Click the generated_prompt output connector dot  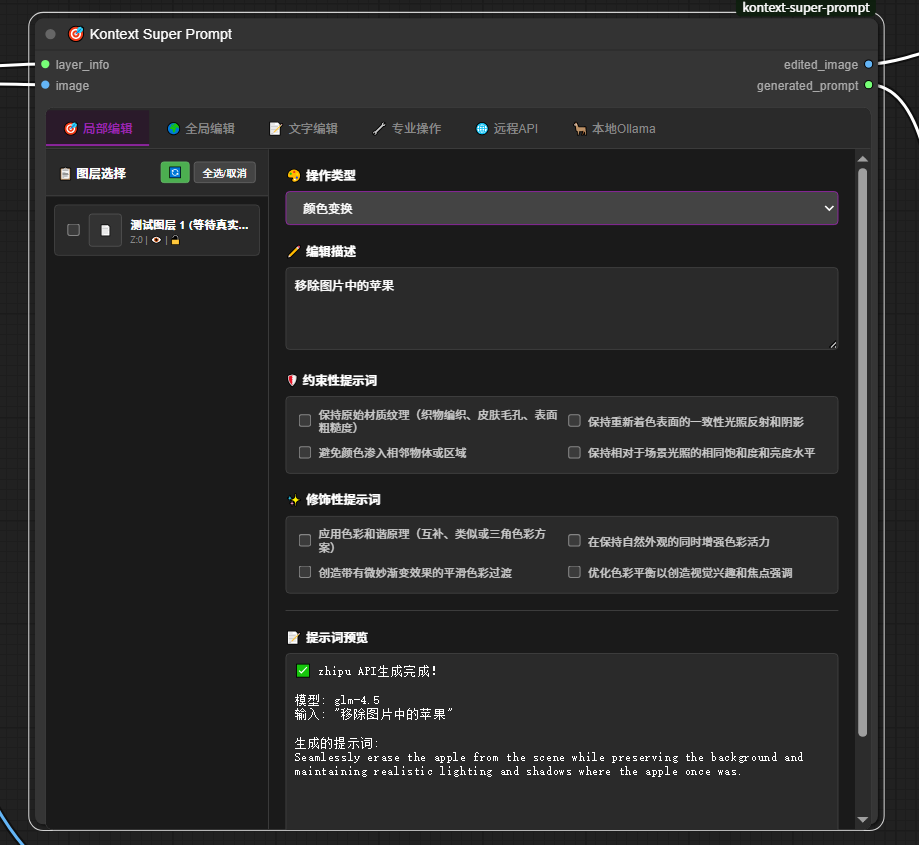[x=869, y=85]
